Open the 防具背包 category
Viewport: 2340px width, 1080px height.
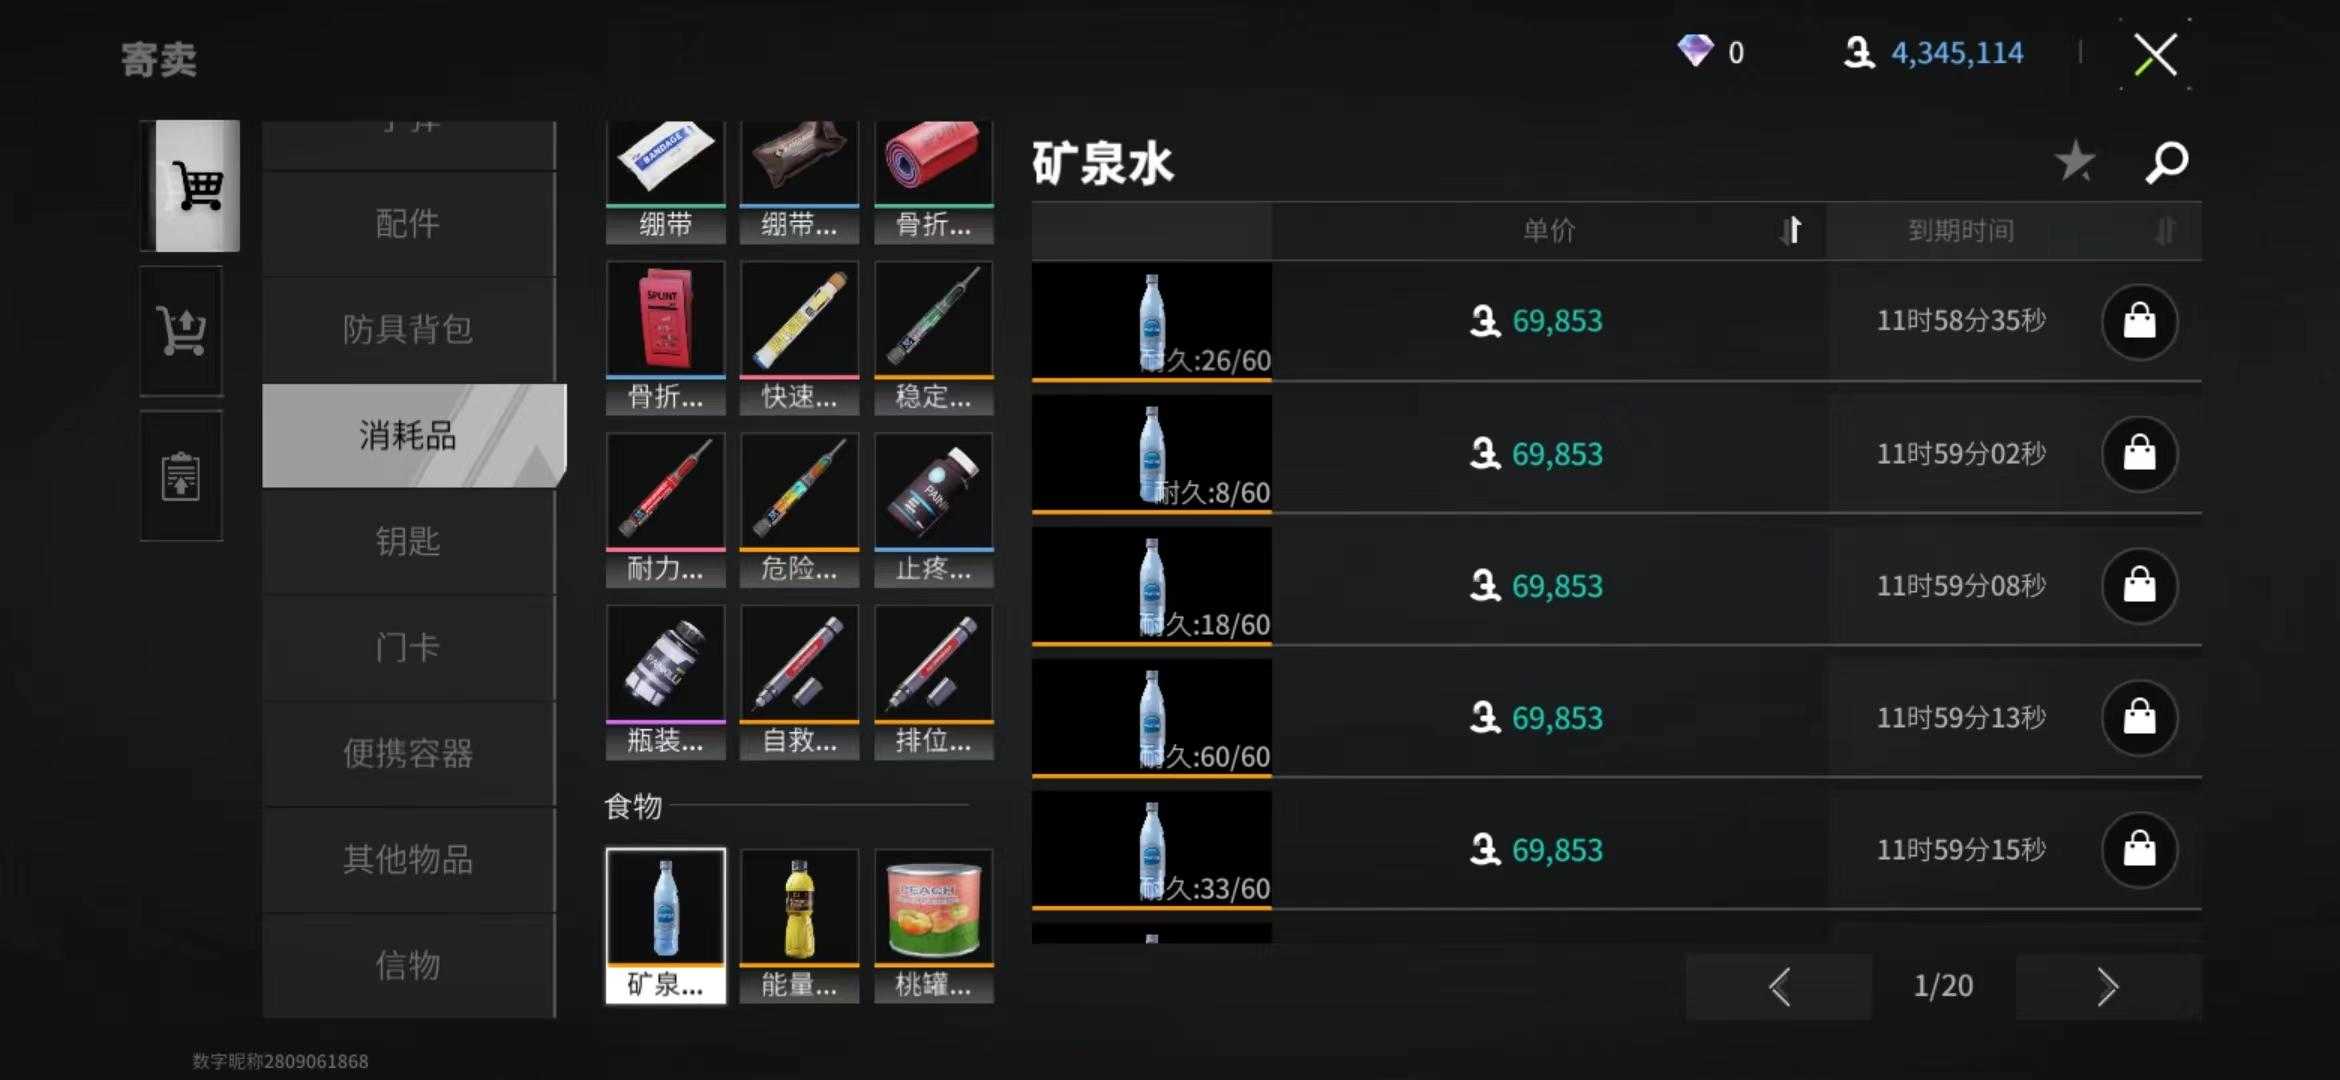tap(408, 330)
